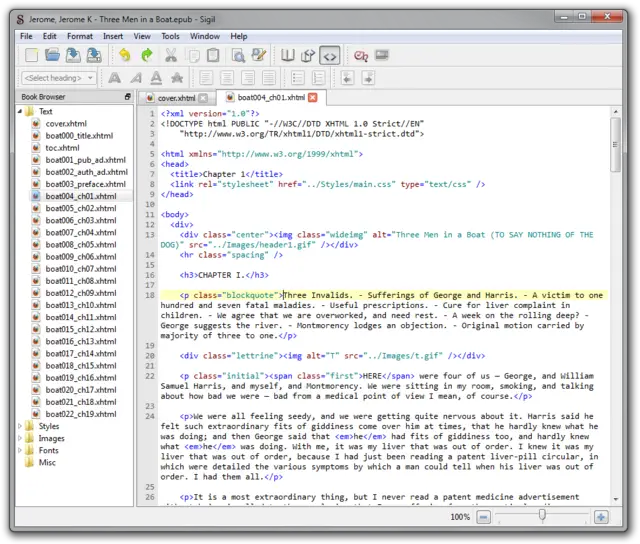Switch to the cover.xhtml tab
The width and height of the screenshot is (640, 544).
pyautogui.click(x=175, y=98)
